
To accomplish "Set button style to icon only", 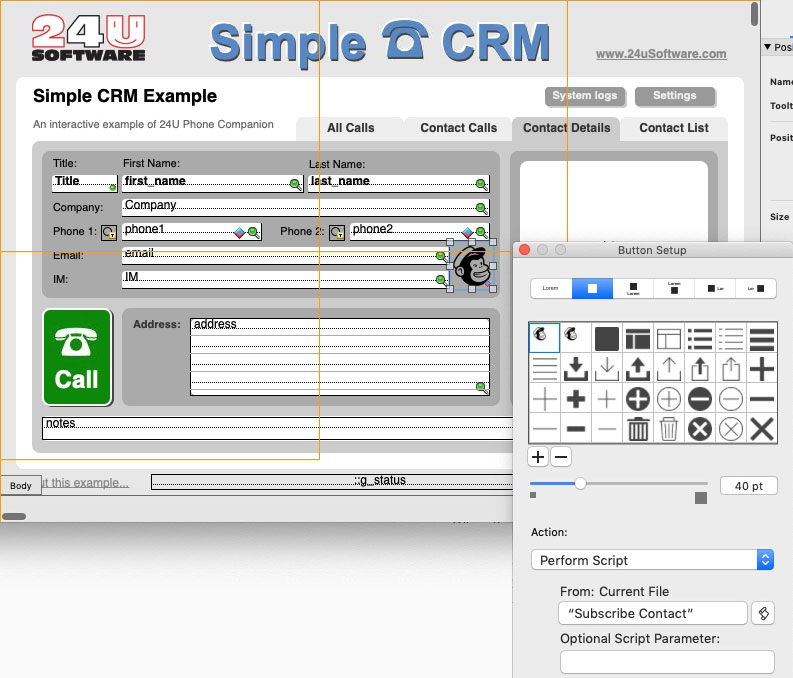I will [592, 288].
